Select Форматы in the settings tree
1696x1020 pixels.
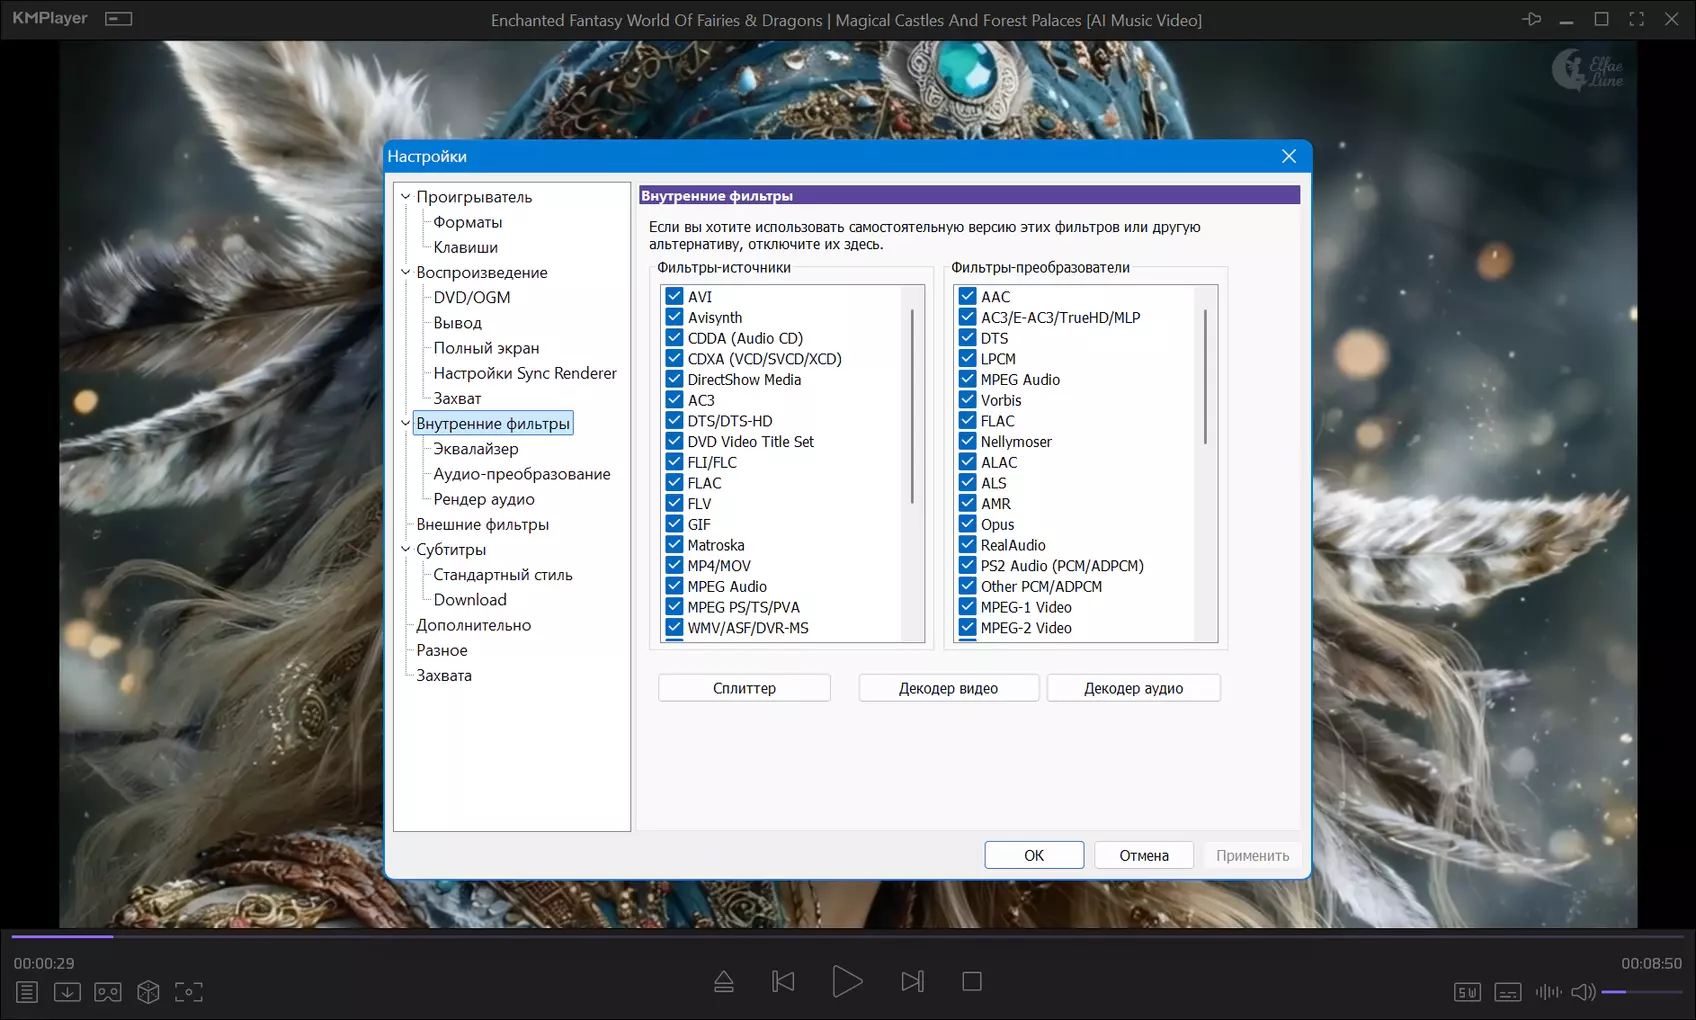pyautogui.click(x=468, y=222)
